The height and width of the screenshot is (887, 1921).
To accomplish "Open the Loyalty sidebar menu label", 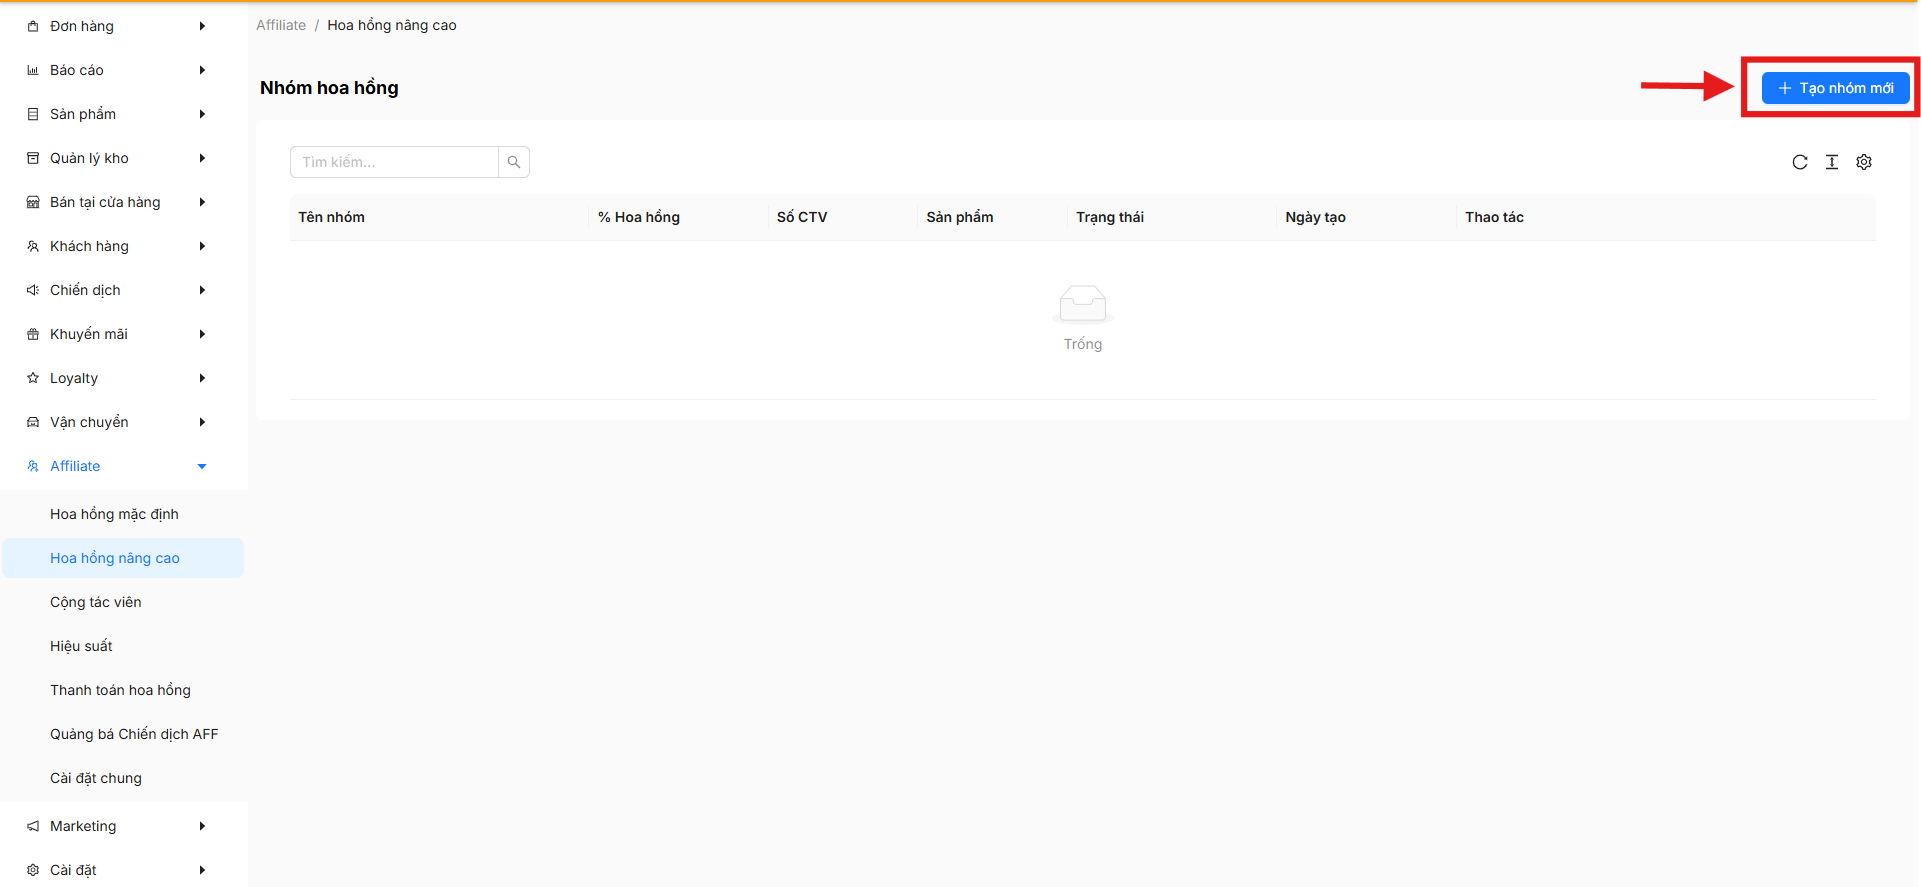I will tap(74, 378).
